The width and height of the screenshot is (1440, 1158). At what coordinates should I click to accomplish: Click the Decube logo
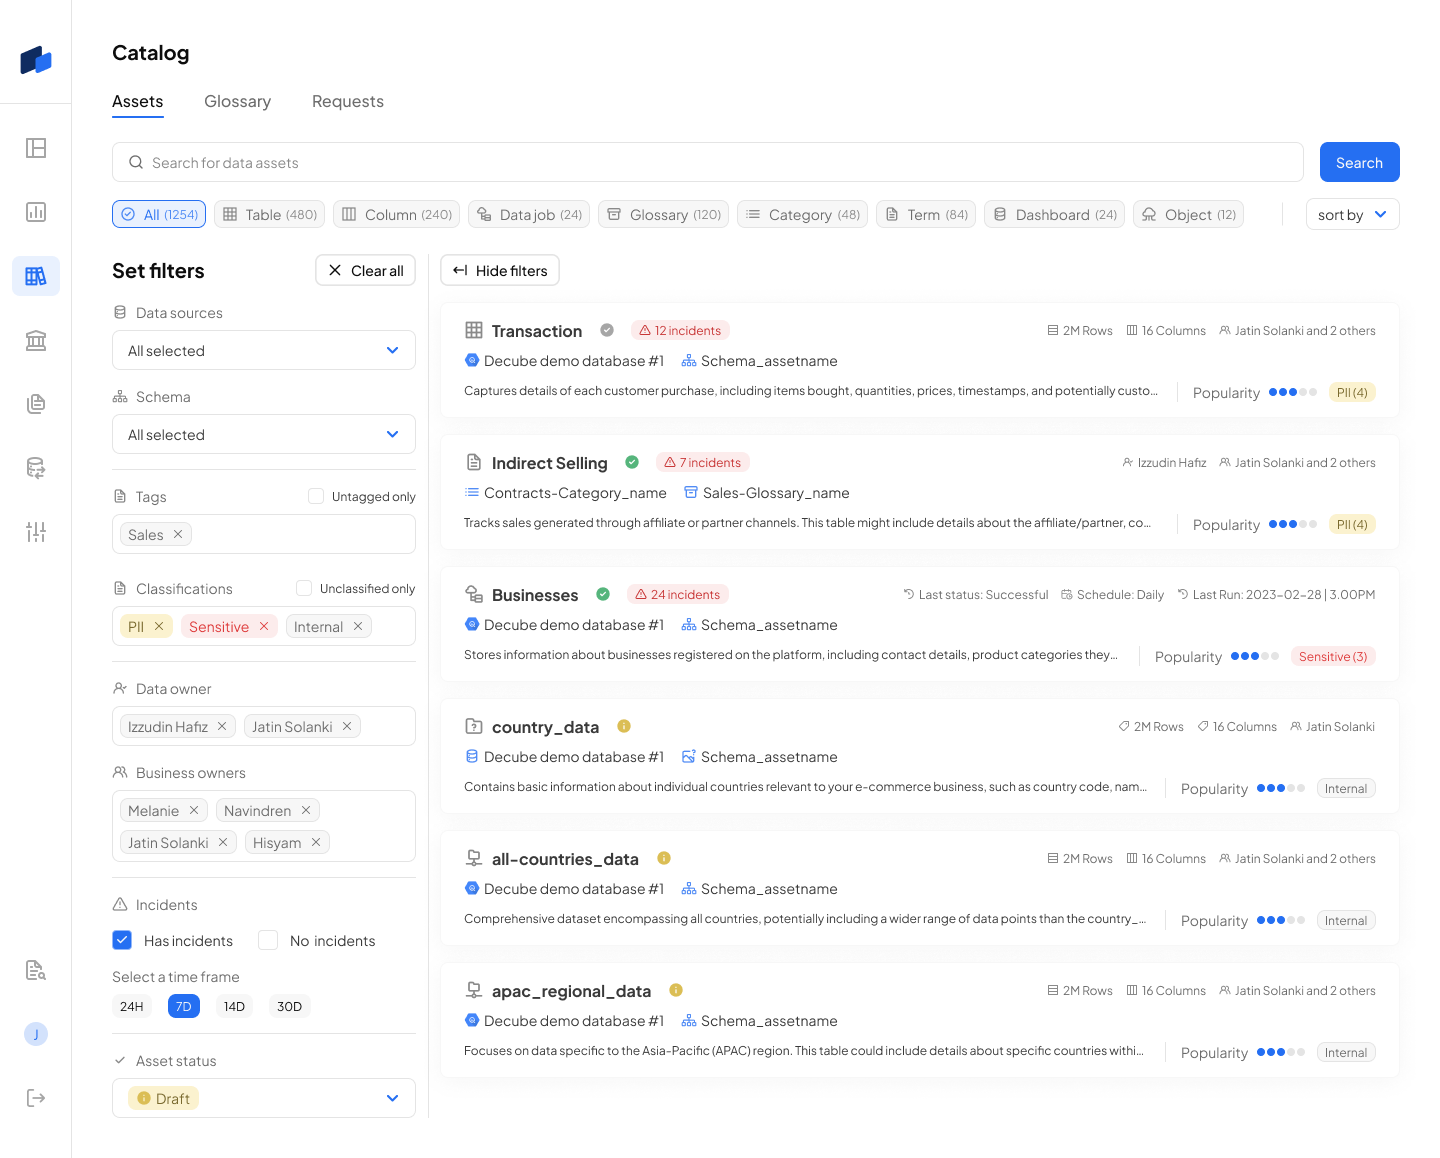click(36, 60)
